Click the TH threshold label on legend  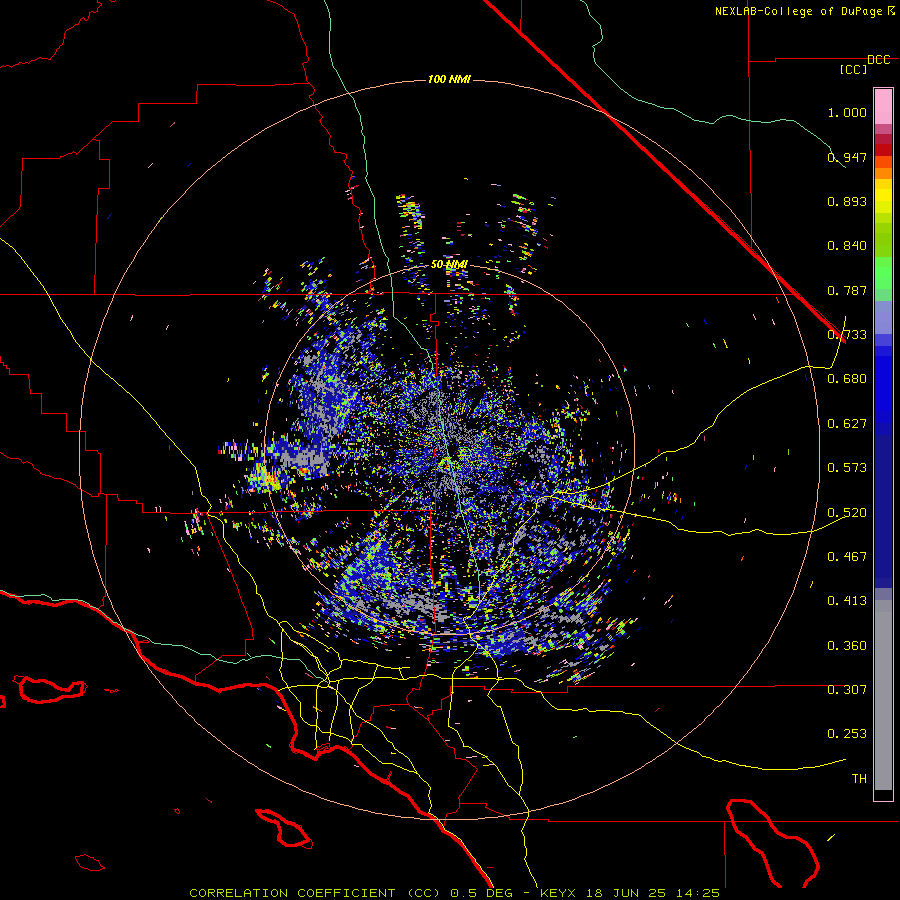tap(859, 778)
